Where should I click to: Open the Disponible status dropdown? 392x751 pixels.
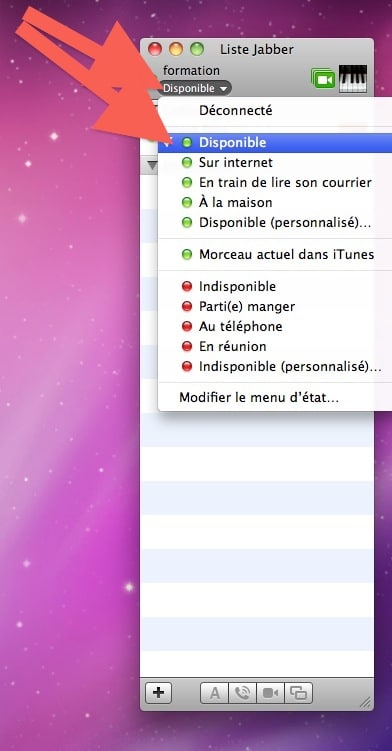pos(196,89)
